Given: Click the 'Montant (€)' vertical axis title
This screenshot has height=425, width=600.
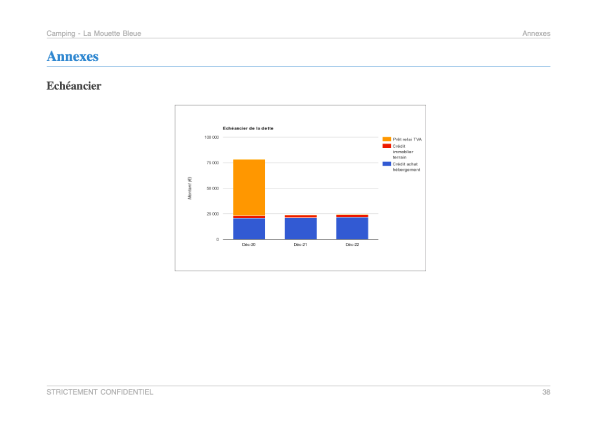Looking at the screenshot, I should click(189, 188).
